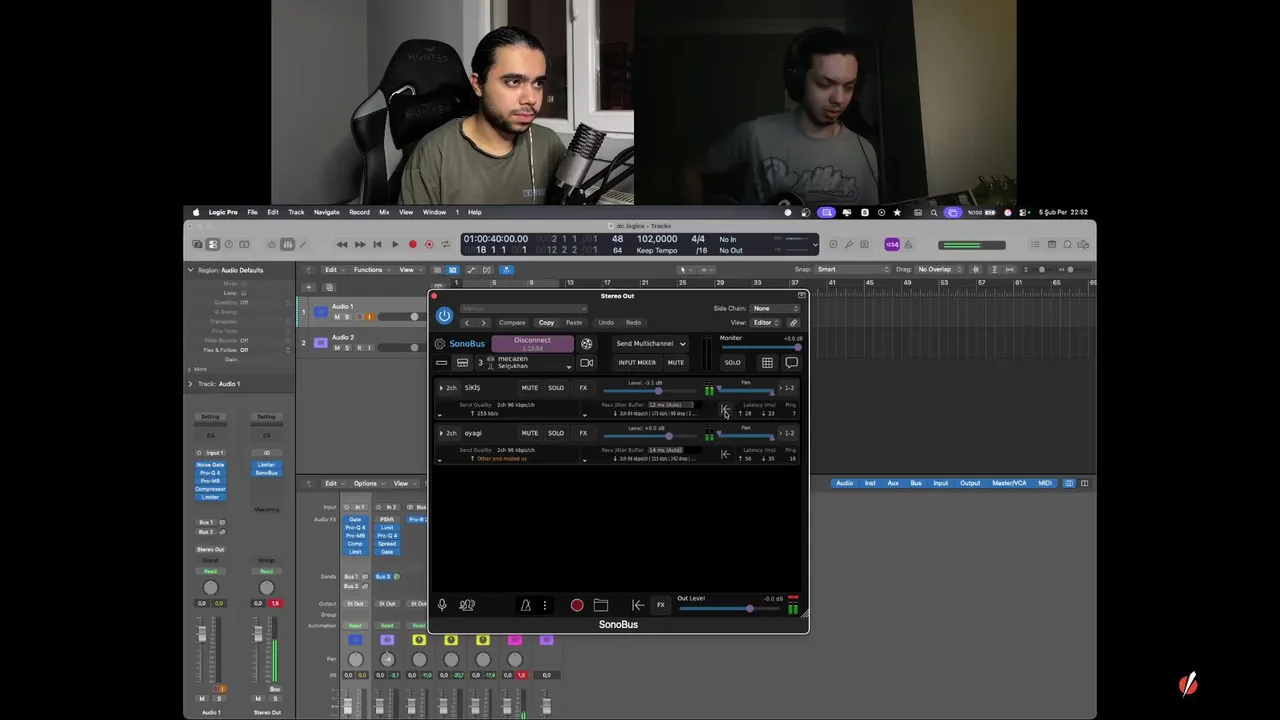1280x720 pixels.
Task: Open the SonoBus chat bubble
Action: [791, 363]
